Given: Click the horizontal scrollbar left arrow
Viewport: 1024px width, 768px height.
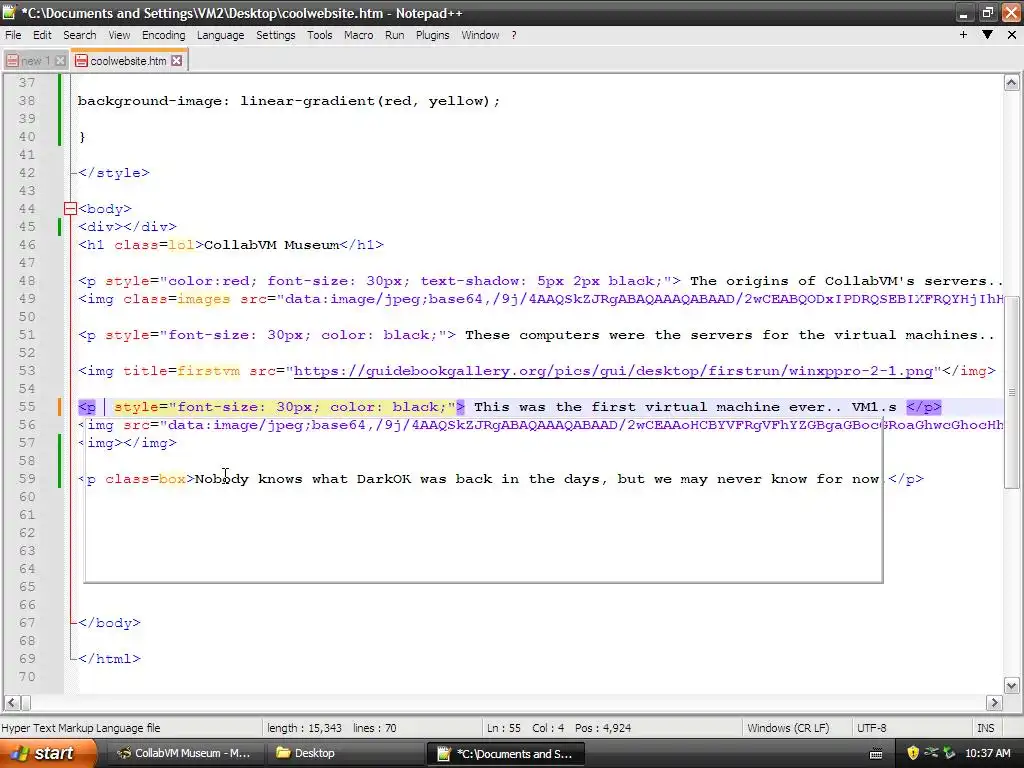Looking at the screenshot, I should (x=12, y=703).
